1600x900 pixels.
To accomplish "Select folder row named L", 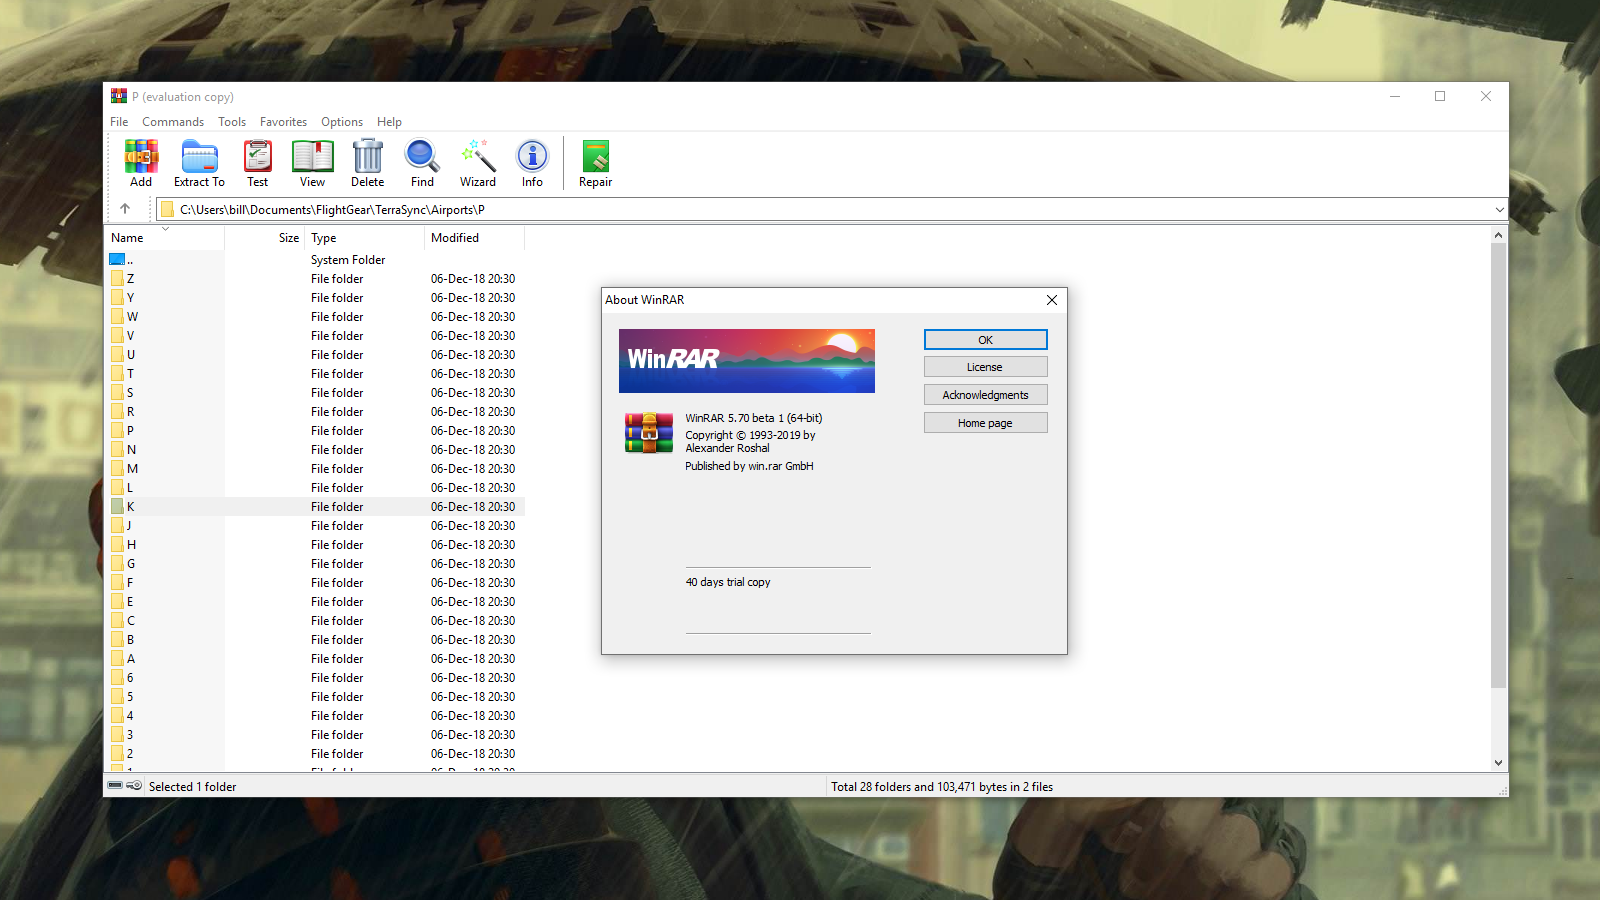I will (315, 488).
